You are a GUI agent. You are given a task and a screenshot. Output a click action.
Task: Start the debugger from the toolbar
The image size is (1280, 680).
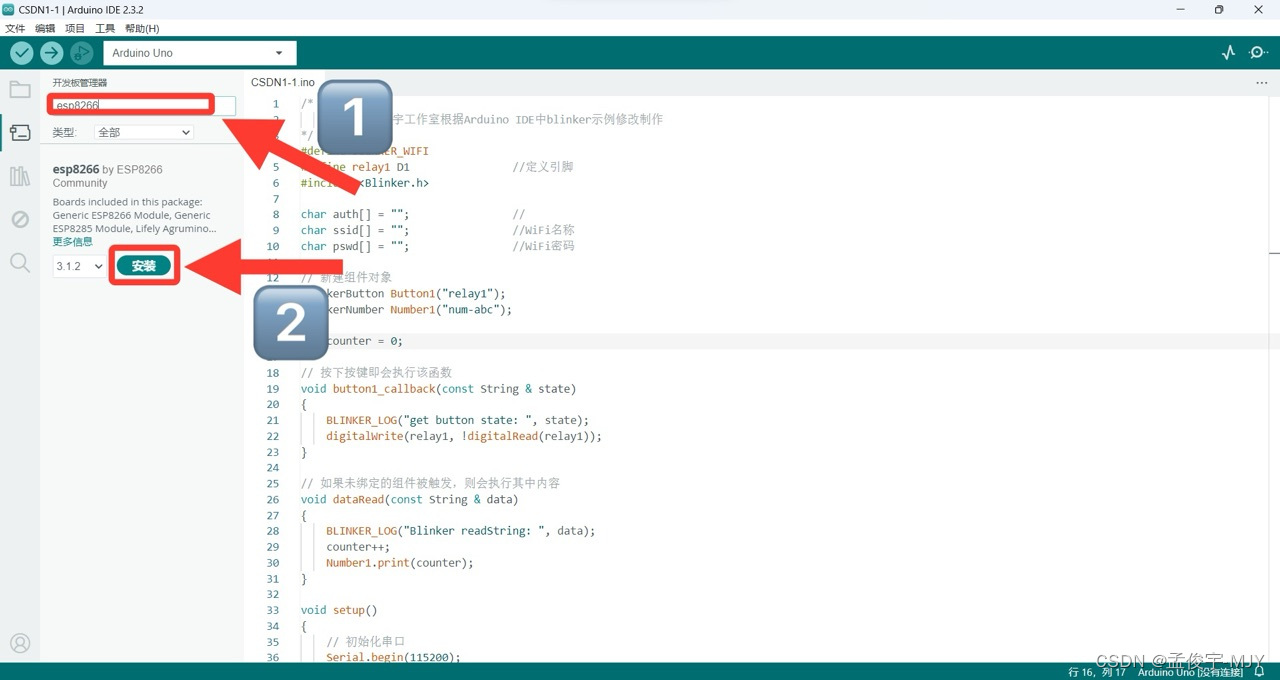(x=81, y=53)
